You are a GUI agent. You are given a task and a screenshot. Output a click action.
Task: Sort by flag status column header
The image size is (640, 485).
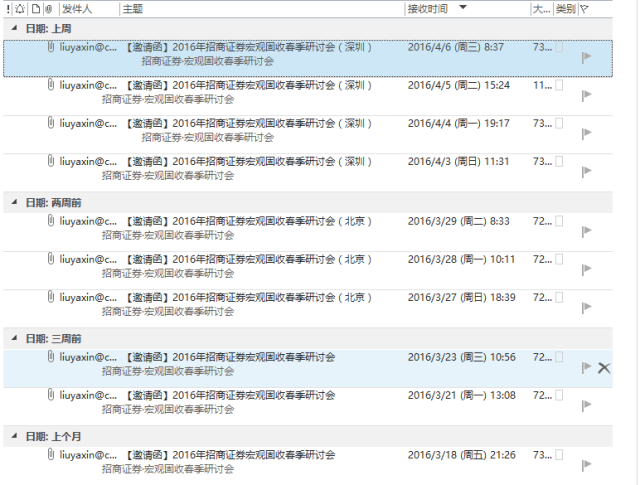[x=584, y=9]
